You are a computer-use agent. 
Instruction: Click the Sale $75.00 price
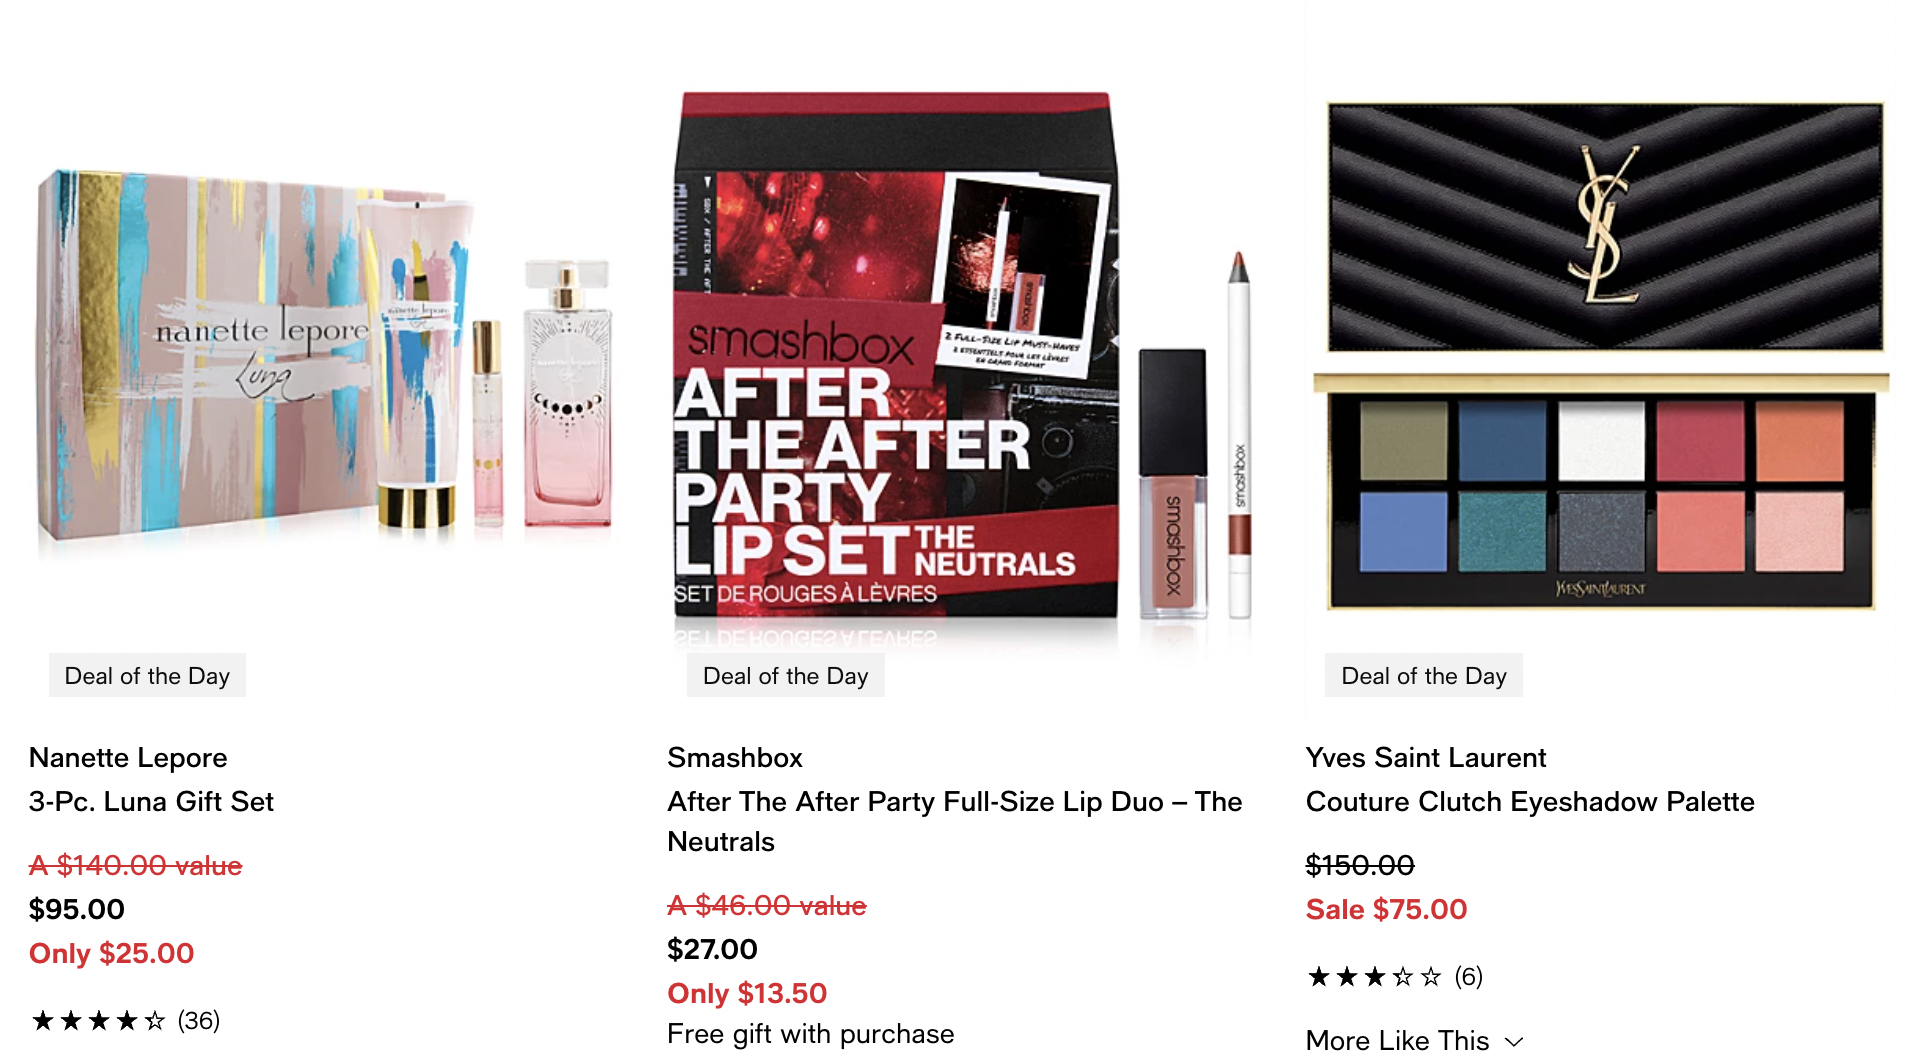(1386, 910)
